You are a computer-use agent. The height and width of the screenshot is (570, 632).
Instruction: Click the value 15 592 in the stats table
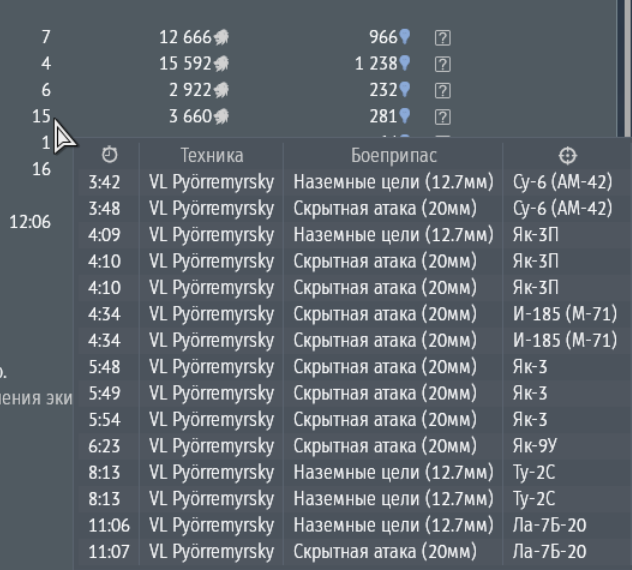point(185,64)
